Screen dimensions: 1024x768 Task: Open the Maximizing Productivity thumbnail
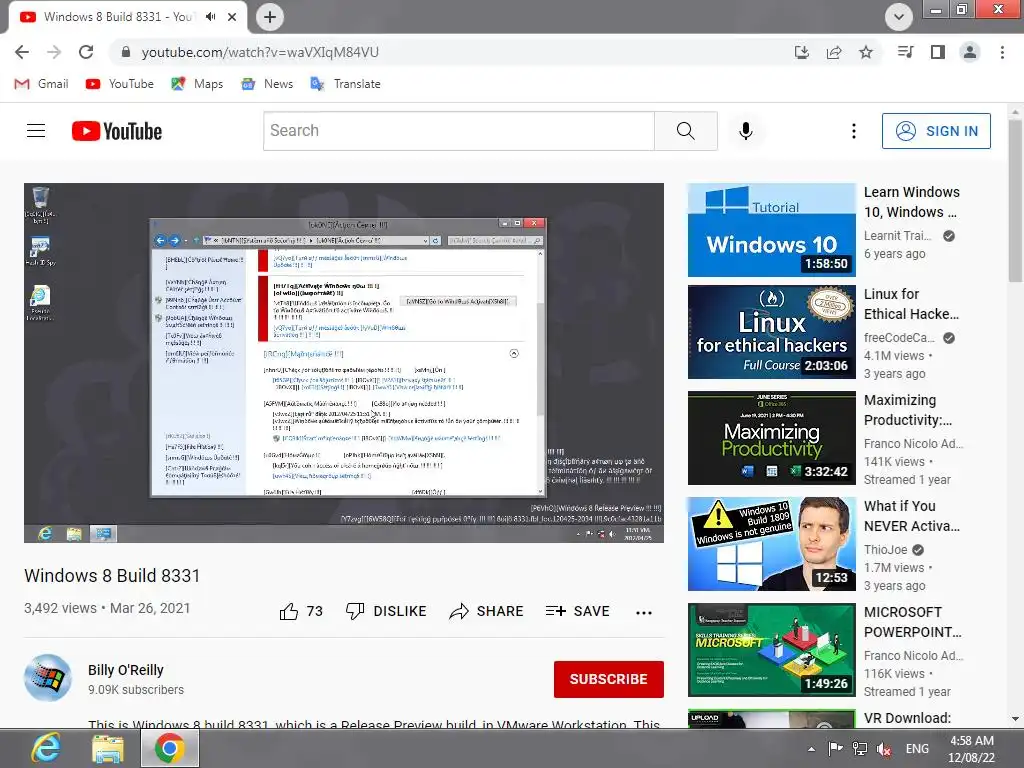tap(771, 438)
